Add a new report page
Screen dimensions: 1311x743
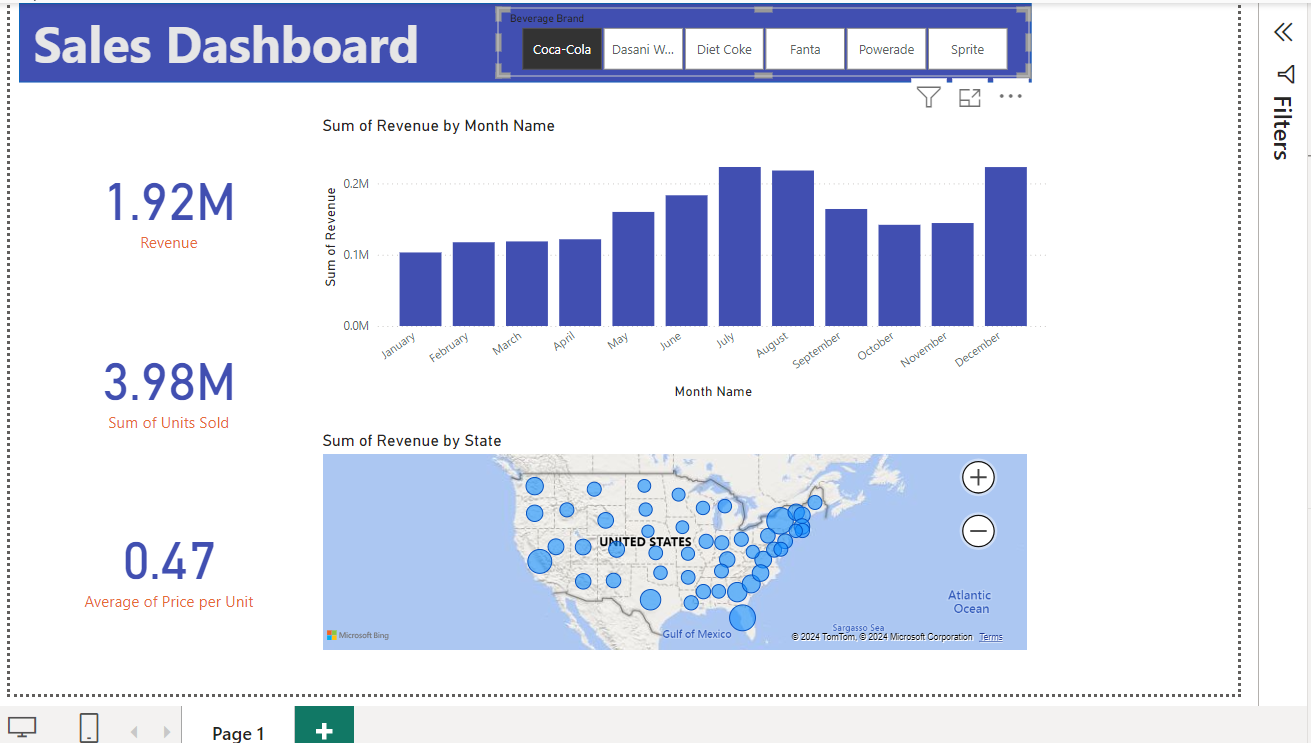pyautogui.click(x=324, y=731)
